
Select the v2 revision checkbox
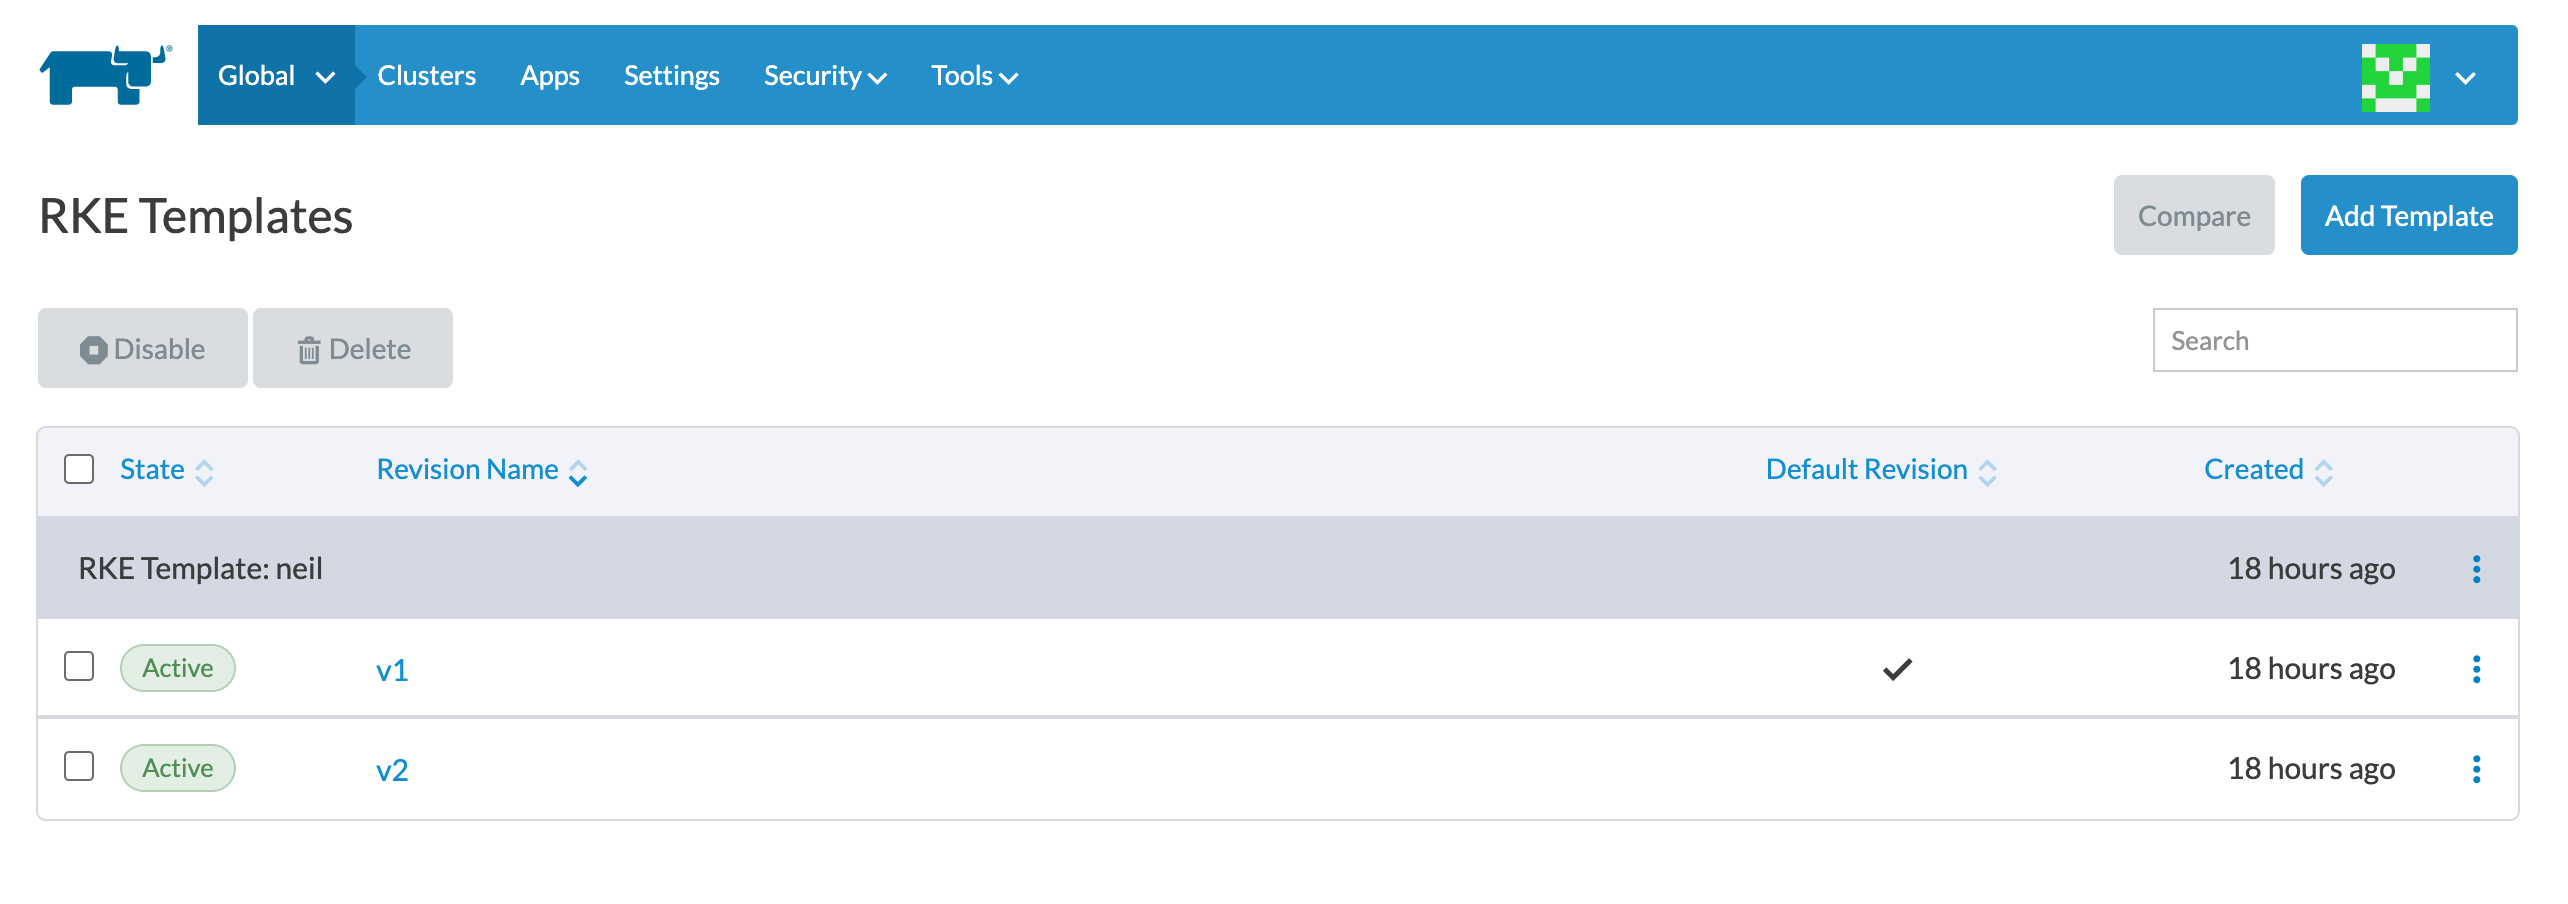tap(79, 766)
